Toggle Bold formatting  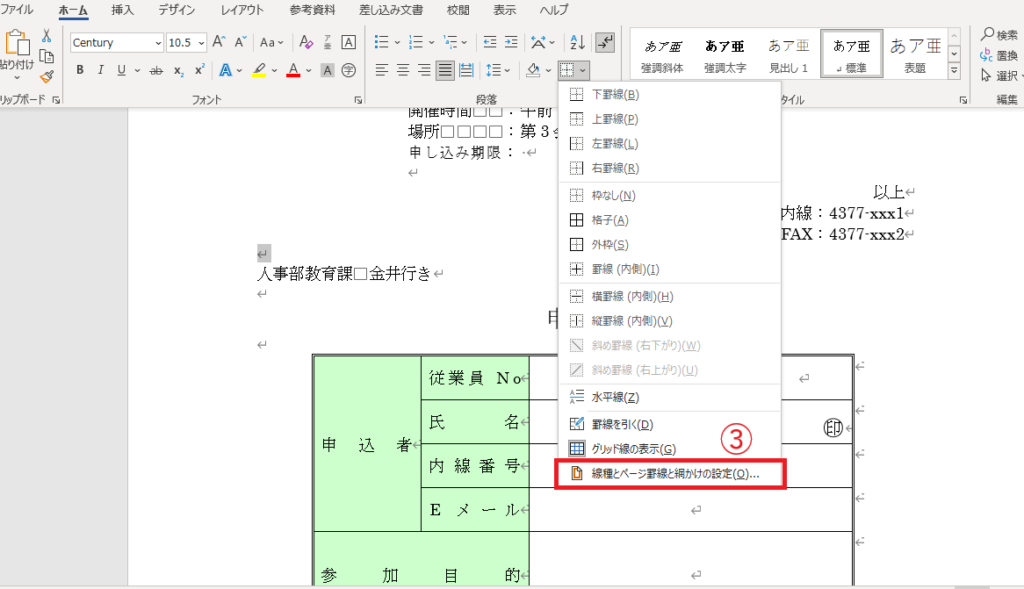pos(80,71)
